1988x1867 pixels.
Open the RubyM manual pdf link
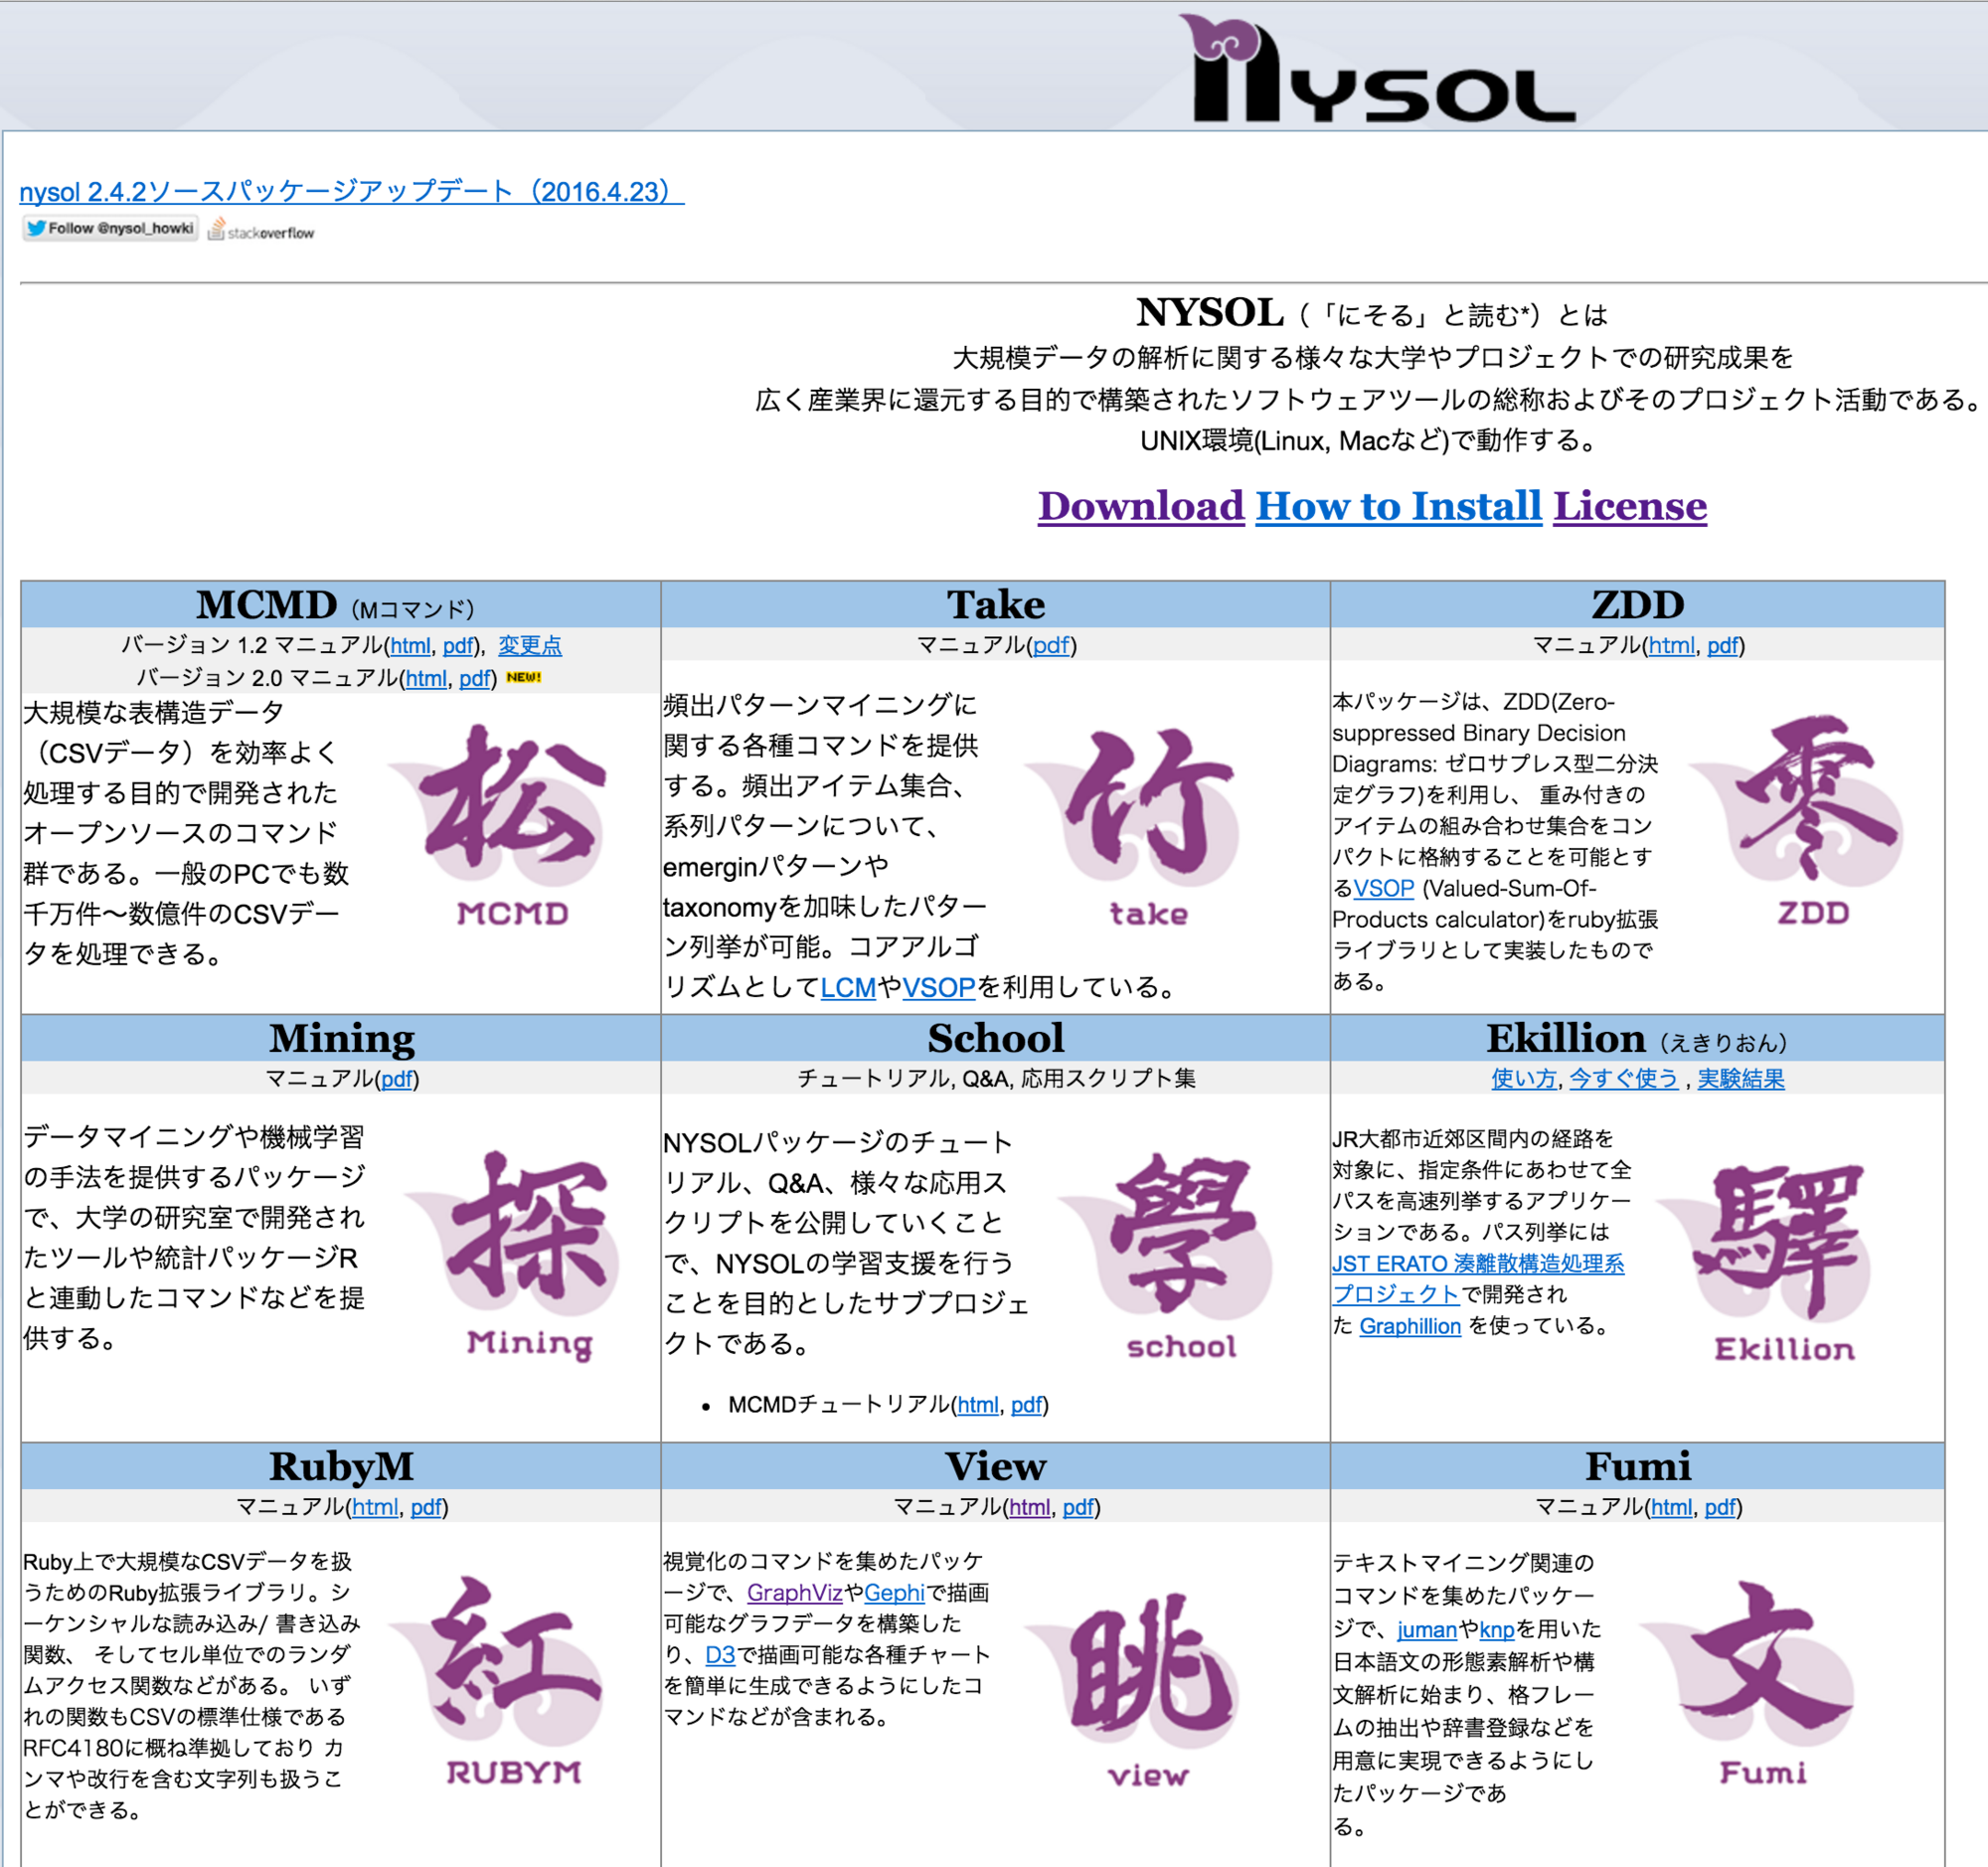tap(426, 1506)
